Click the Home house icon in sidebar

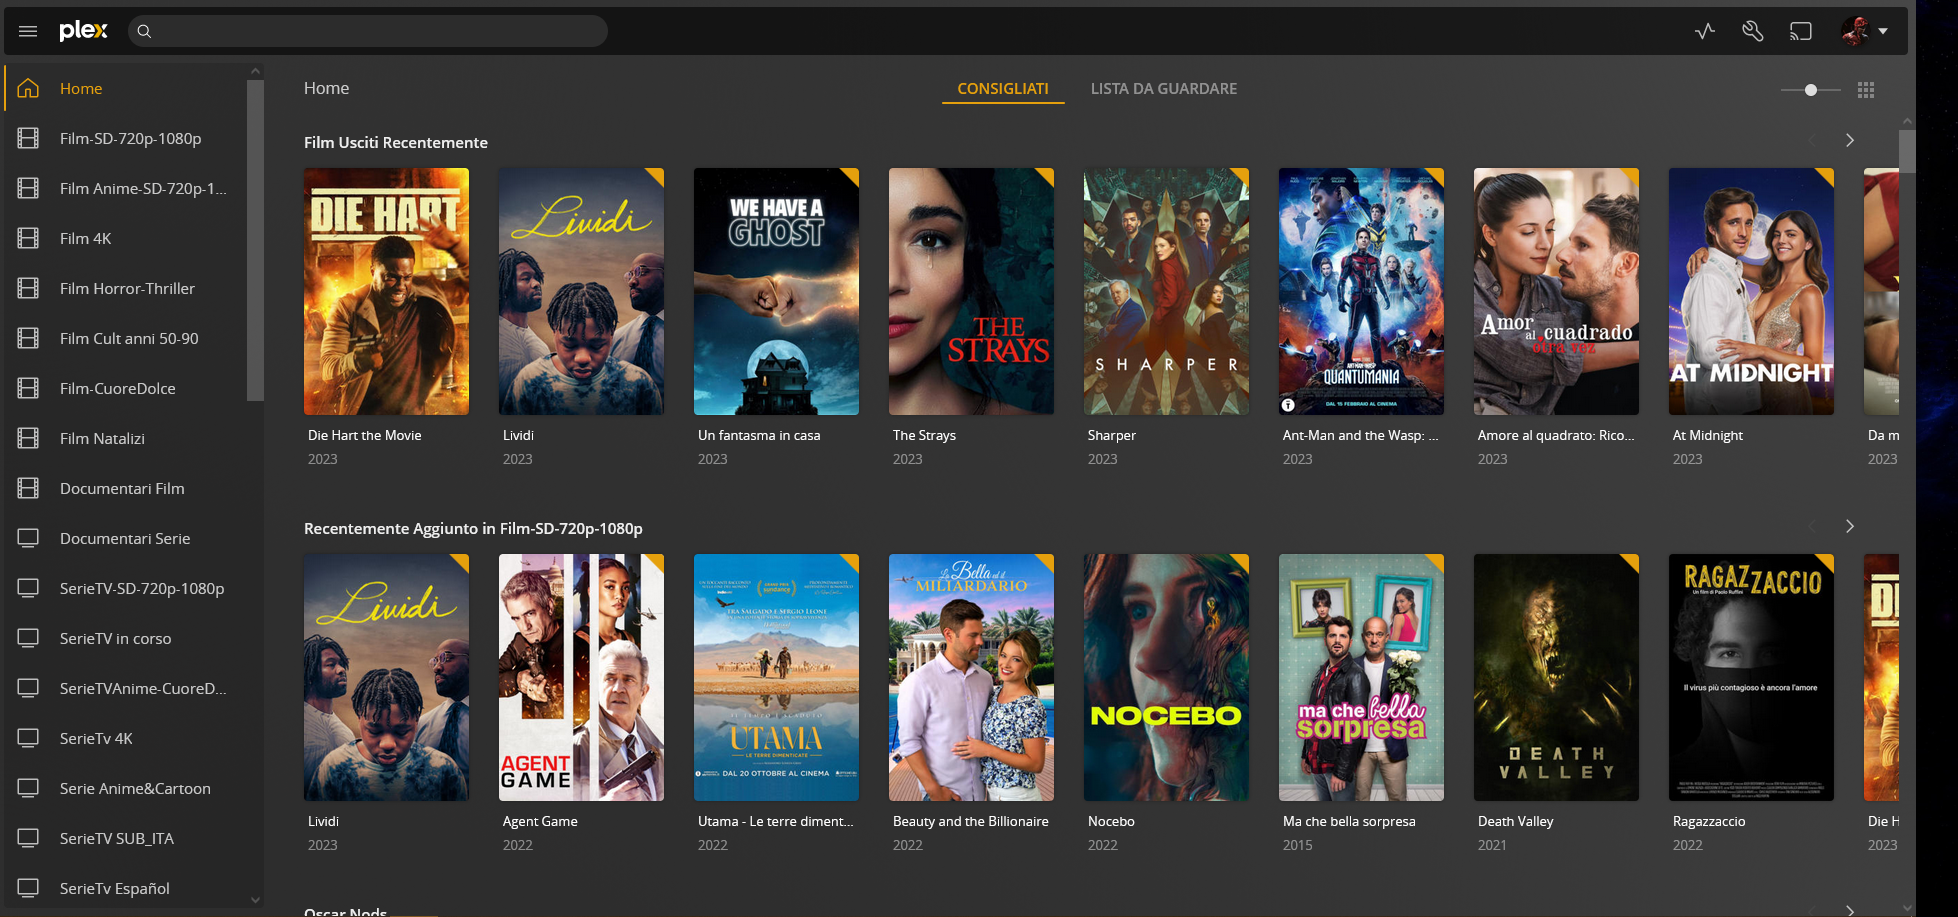pos(28,88)
